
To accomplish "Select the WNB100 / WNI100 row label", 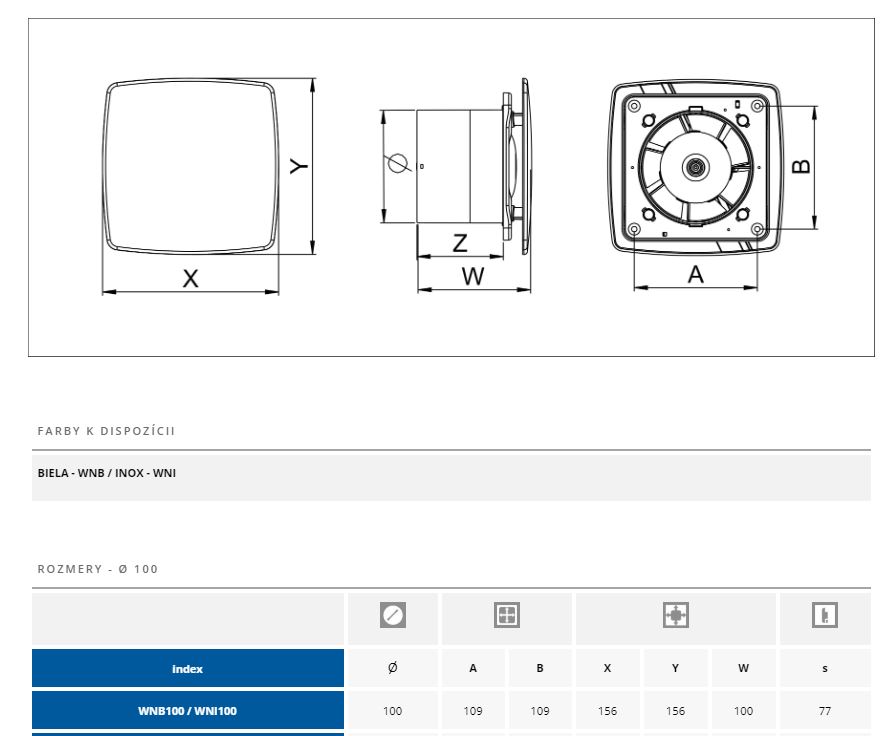I will pyautogui.click(x=188, y=712).
